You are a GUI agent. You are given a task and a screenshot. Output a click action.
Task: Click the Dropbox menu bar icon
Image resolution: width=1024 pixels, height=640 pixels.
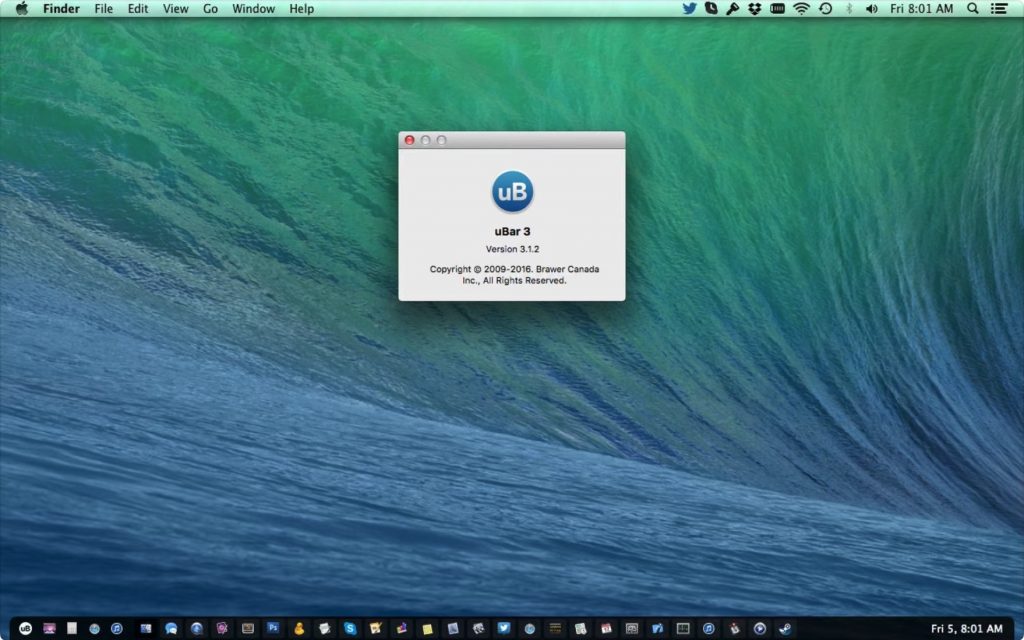coord(753,9)
